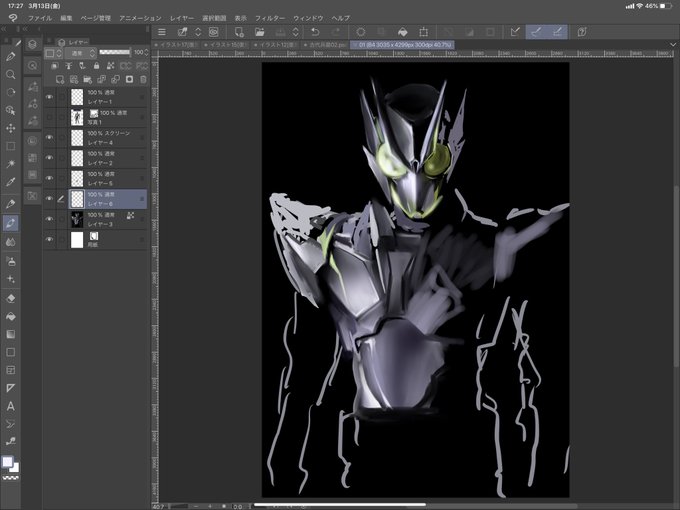Hide the 用紙 paper layer eye
Image resolution: width=680 pixels, height=510 pixels.
49,239
